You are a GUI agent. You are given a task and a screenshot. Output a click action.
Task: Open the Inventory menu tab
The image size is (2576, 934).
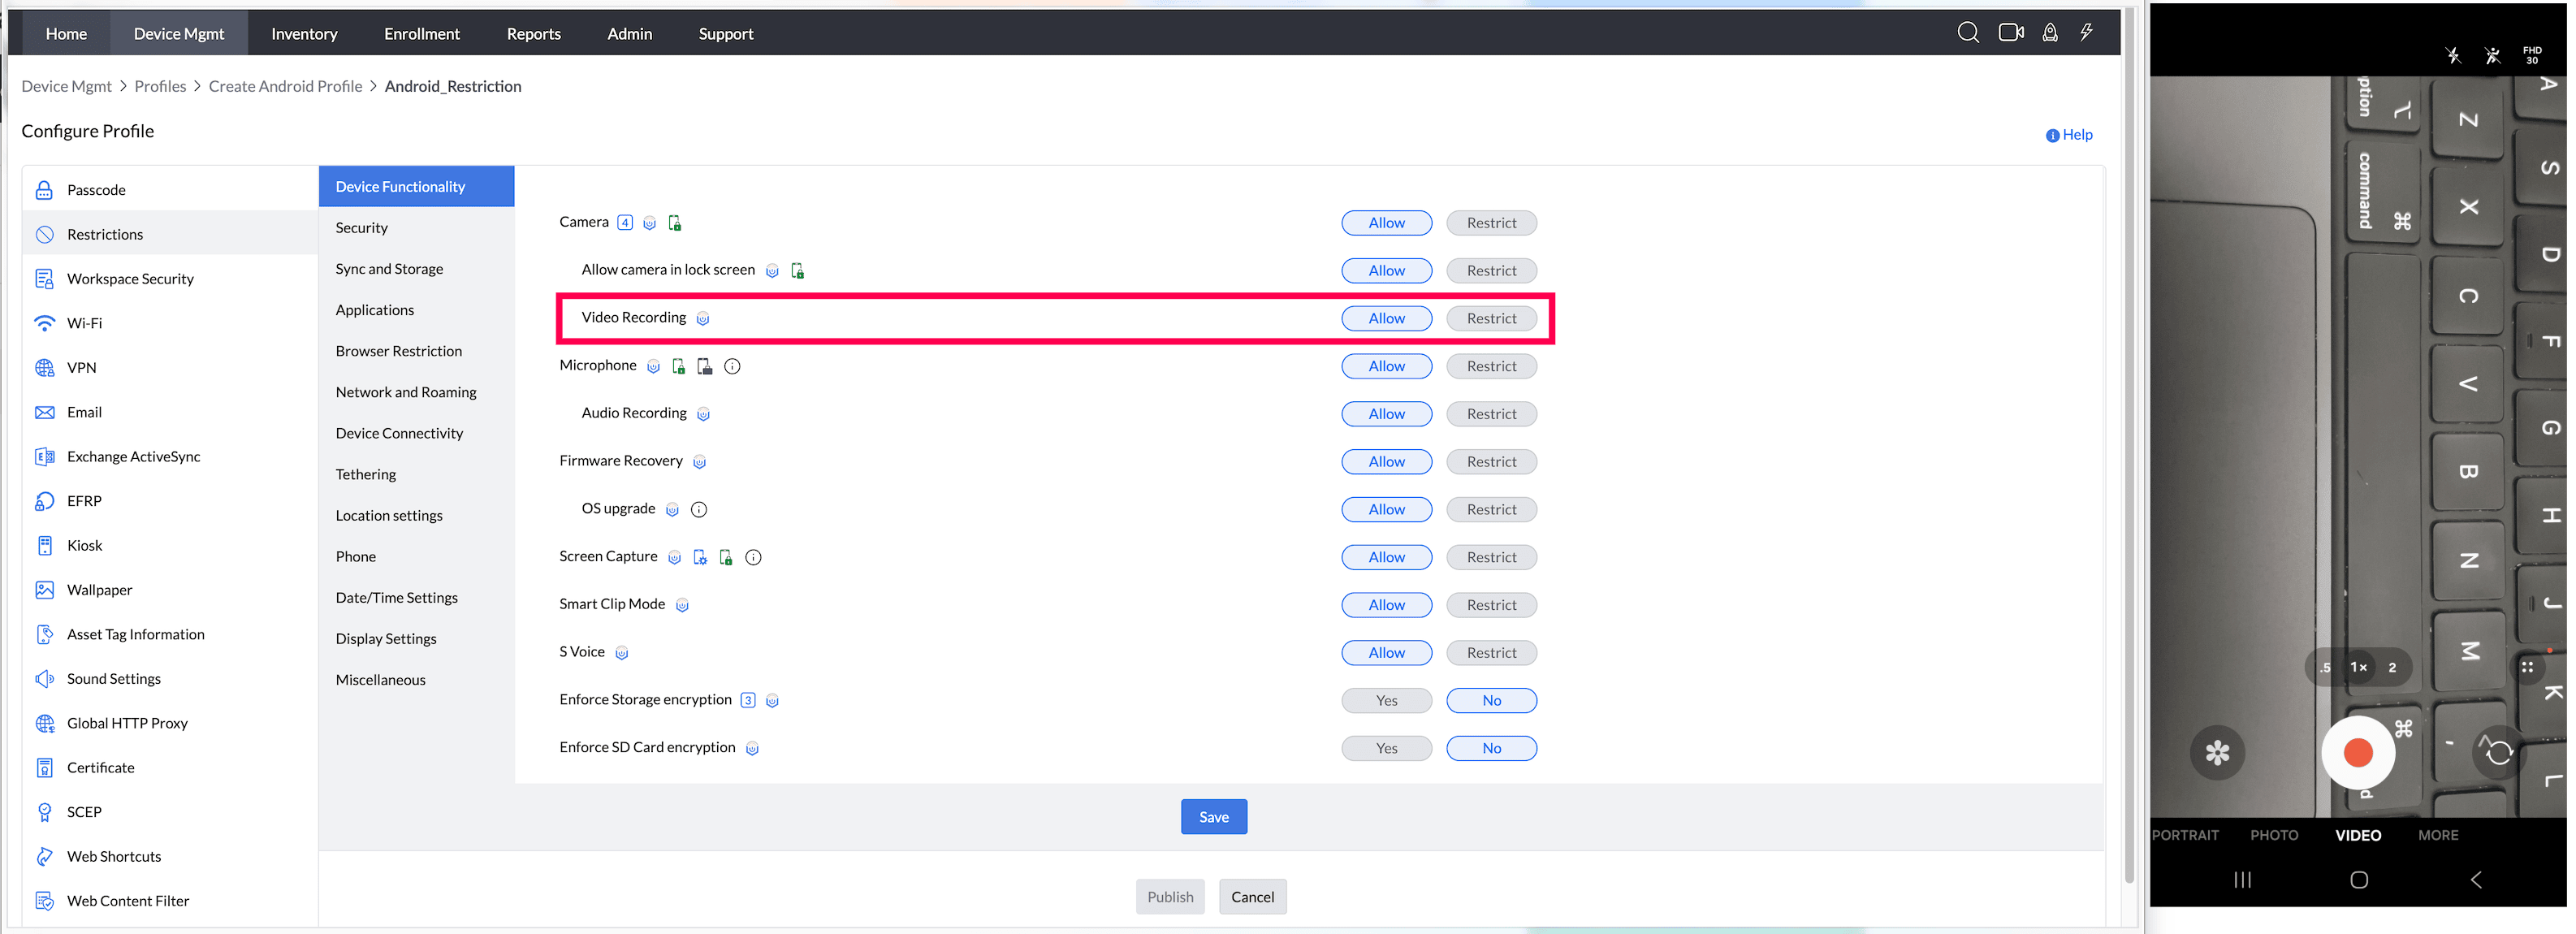pos(304,34)
